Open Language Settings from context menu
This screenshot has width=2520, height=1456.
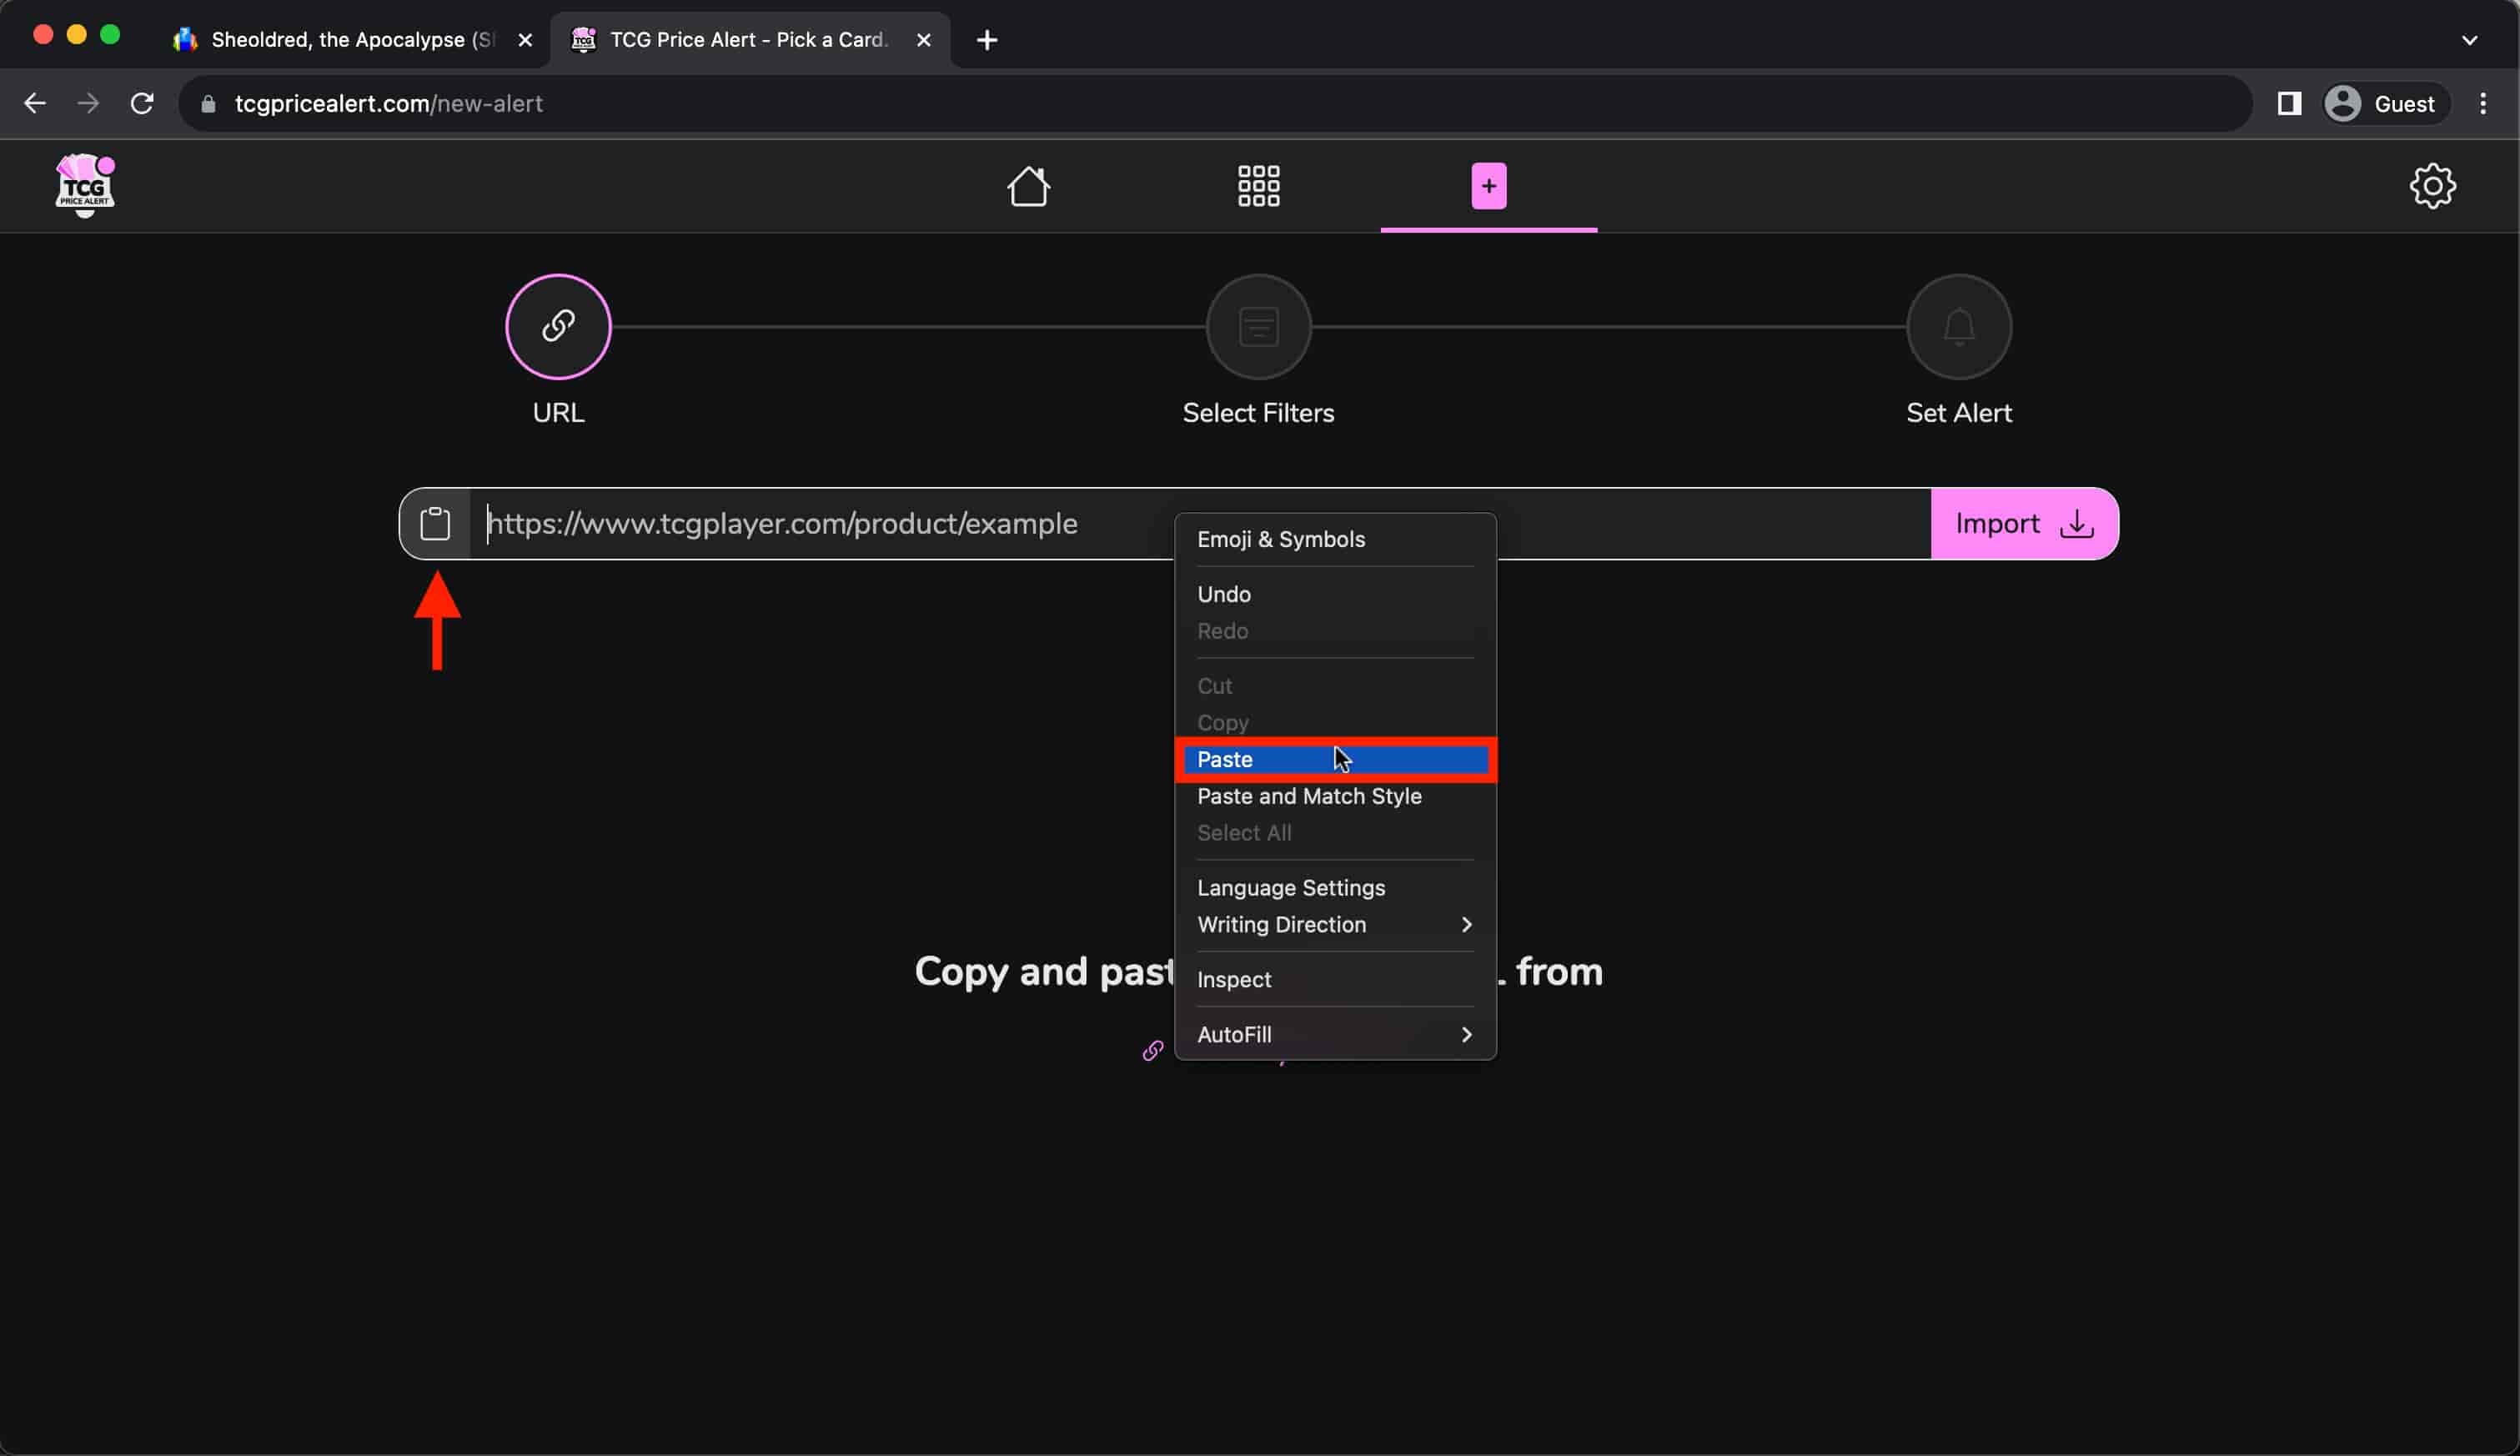click(1335, 889)
